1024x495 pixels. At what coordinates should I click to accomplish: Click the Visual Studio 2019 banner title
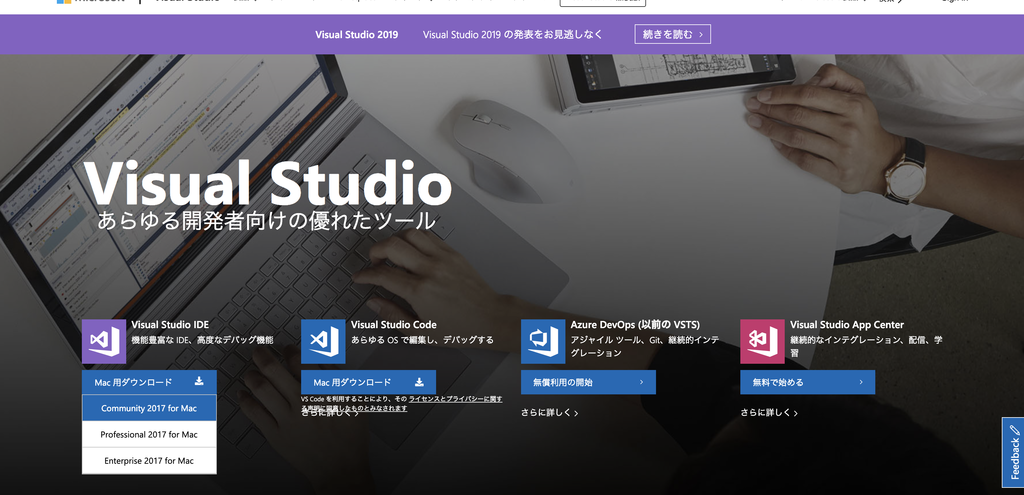(357, 35)
